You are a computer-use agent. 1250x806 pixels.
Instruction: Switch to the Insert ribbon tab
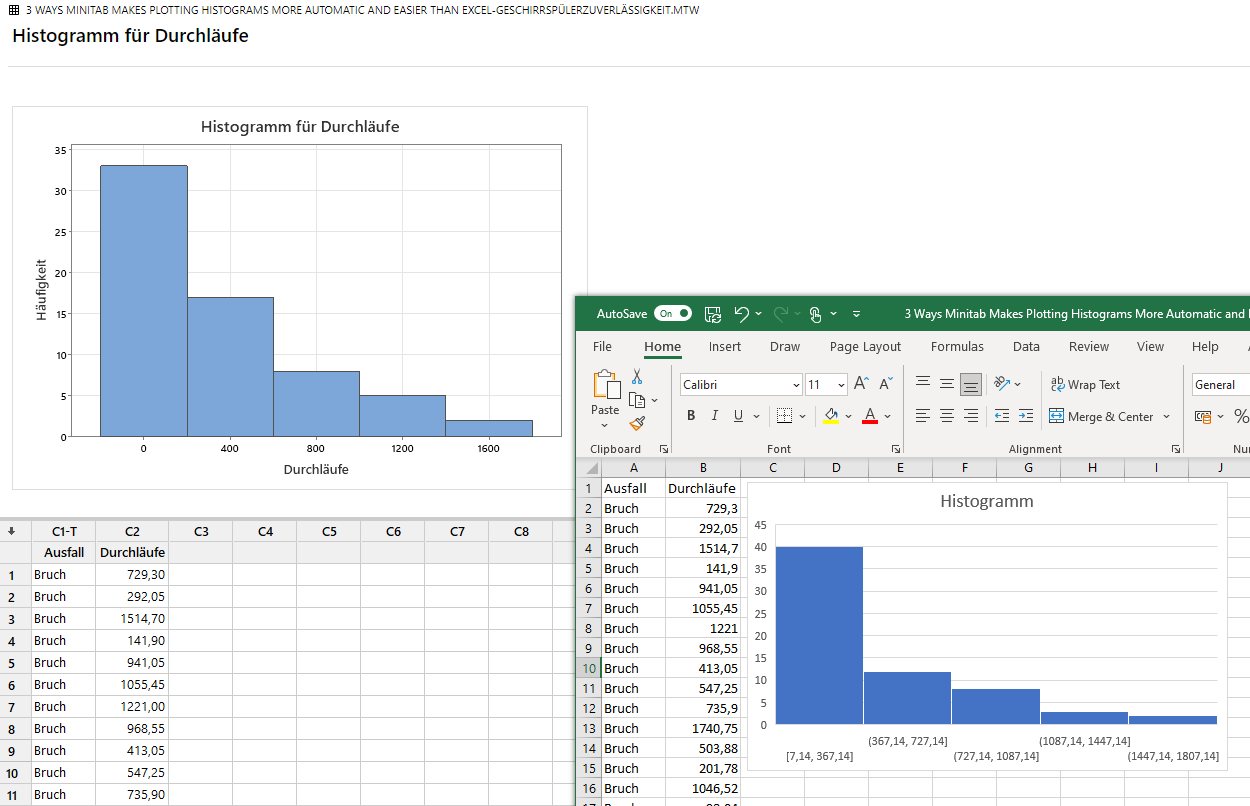tap(725, 346)
